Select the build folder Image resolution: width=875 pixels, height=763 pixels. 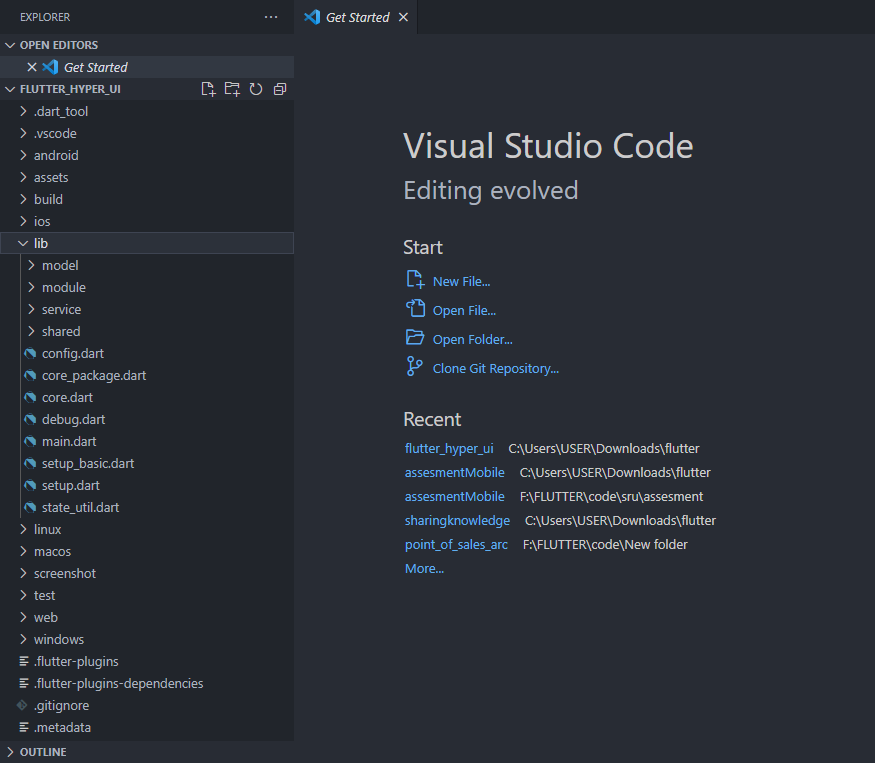[147, 199]
